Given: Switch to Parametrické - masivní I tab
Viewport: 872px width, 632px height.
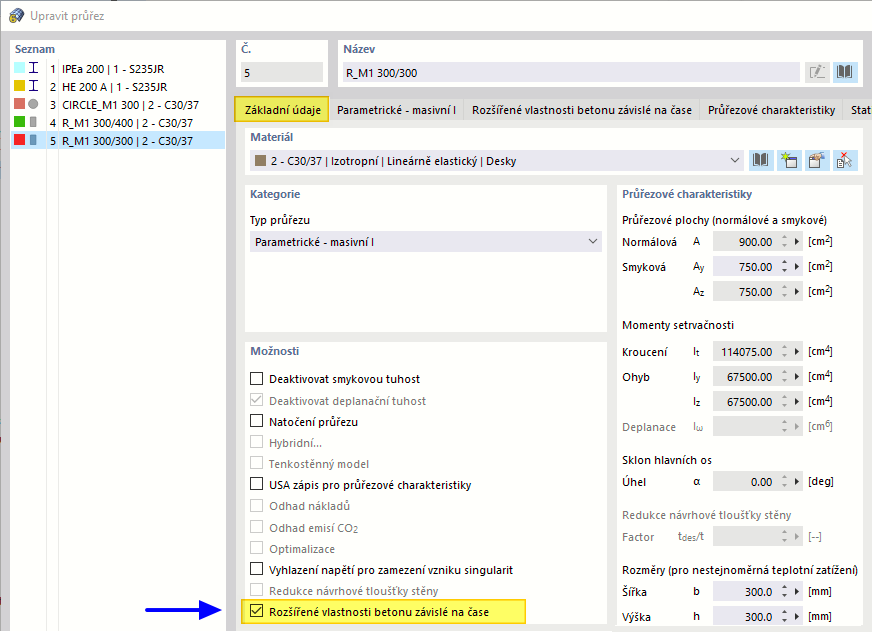Looking at the screenshot, I should [x=396, y=110].
